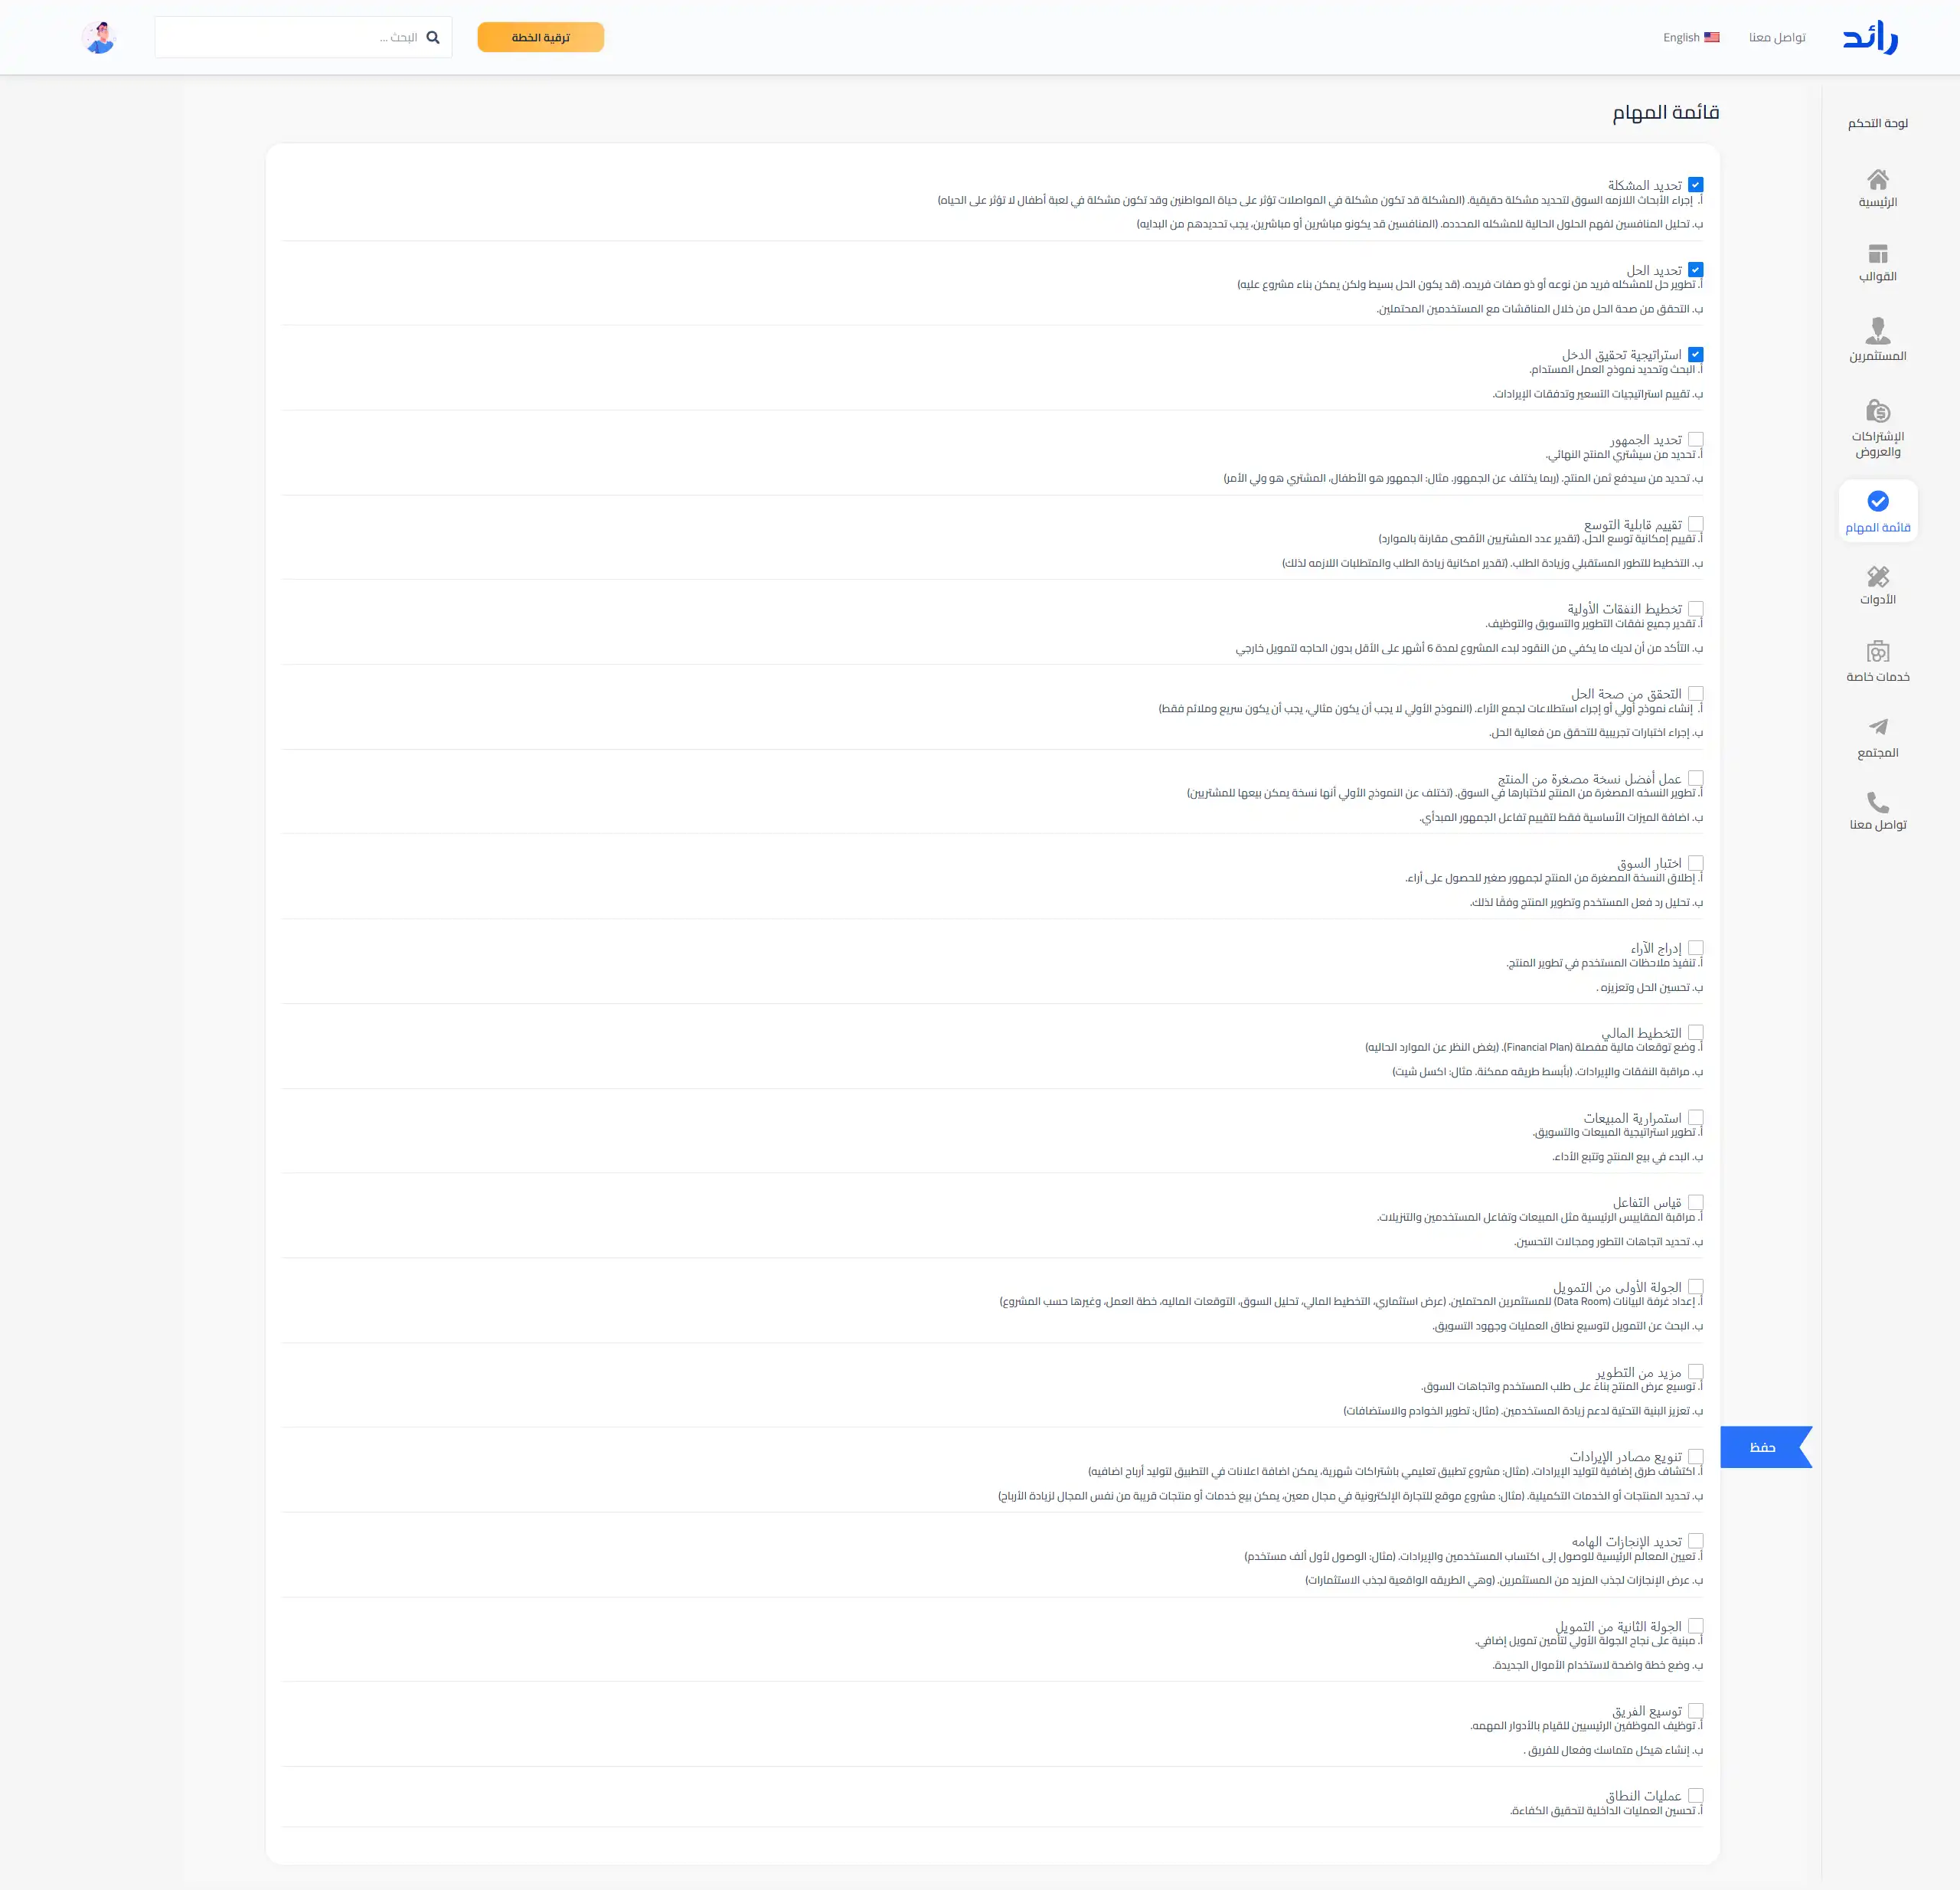This screenshot has width=1960, height=1890.
Task: Check the اختبار السوق checkbox
Action: [1695, 863]
